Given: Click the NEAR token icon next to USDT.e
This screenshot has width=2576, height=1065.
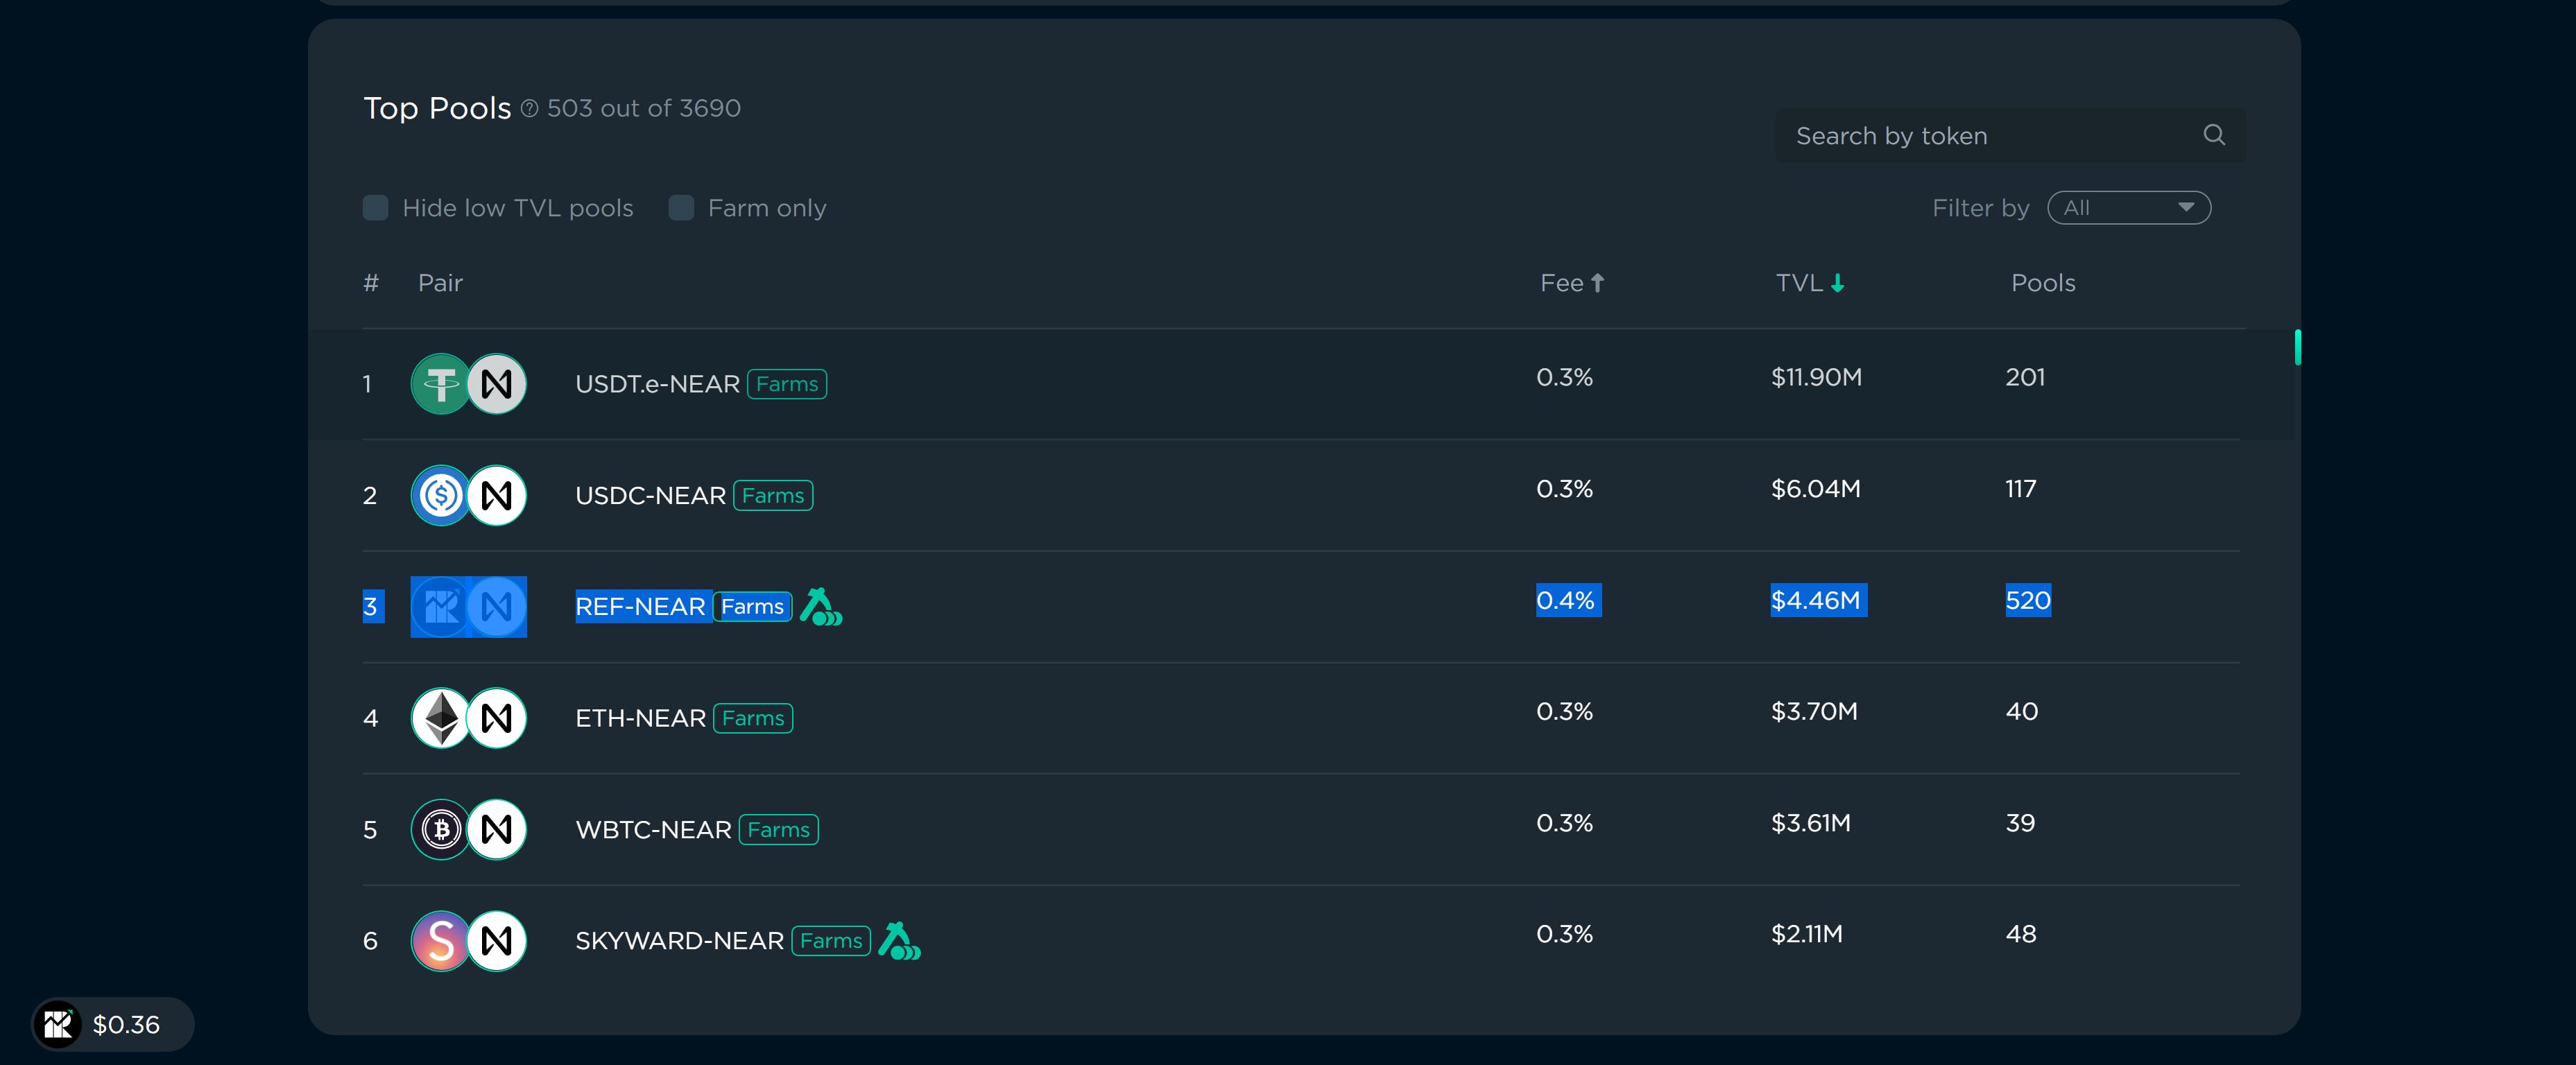Looking at the screenshot, I should pyautogui.click(x=498, y=383).
